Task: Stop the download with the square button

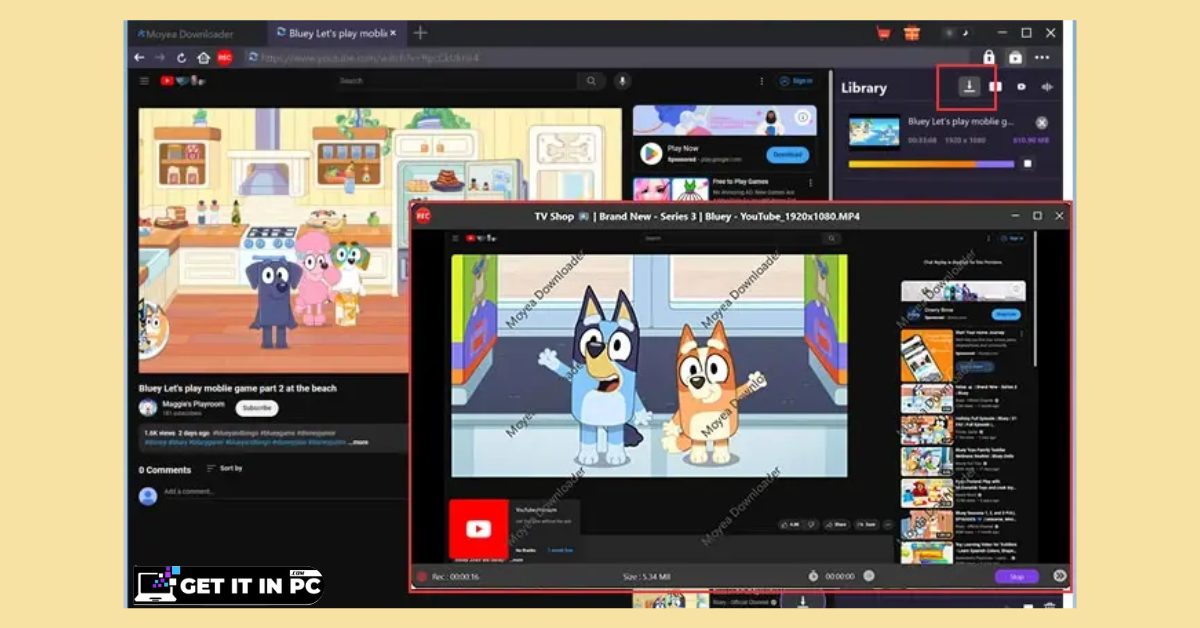Action: (x=1027, y=164)
